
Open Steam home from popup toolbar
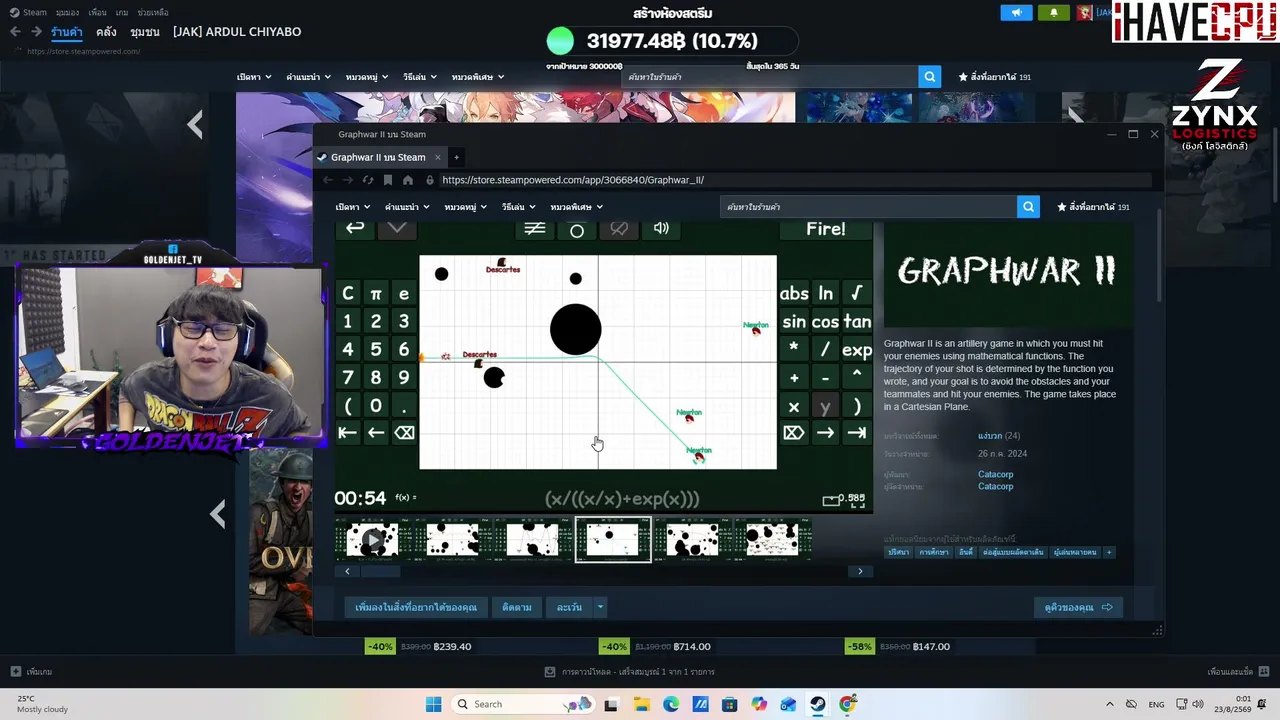[408, 180]
